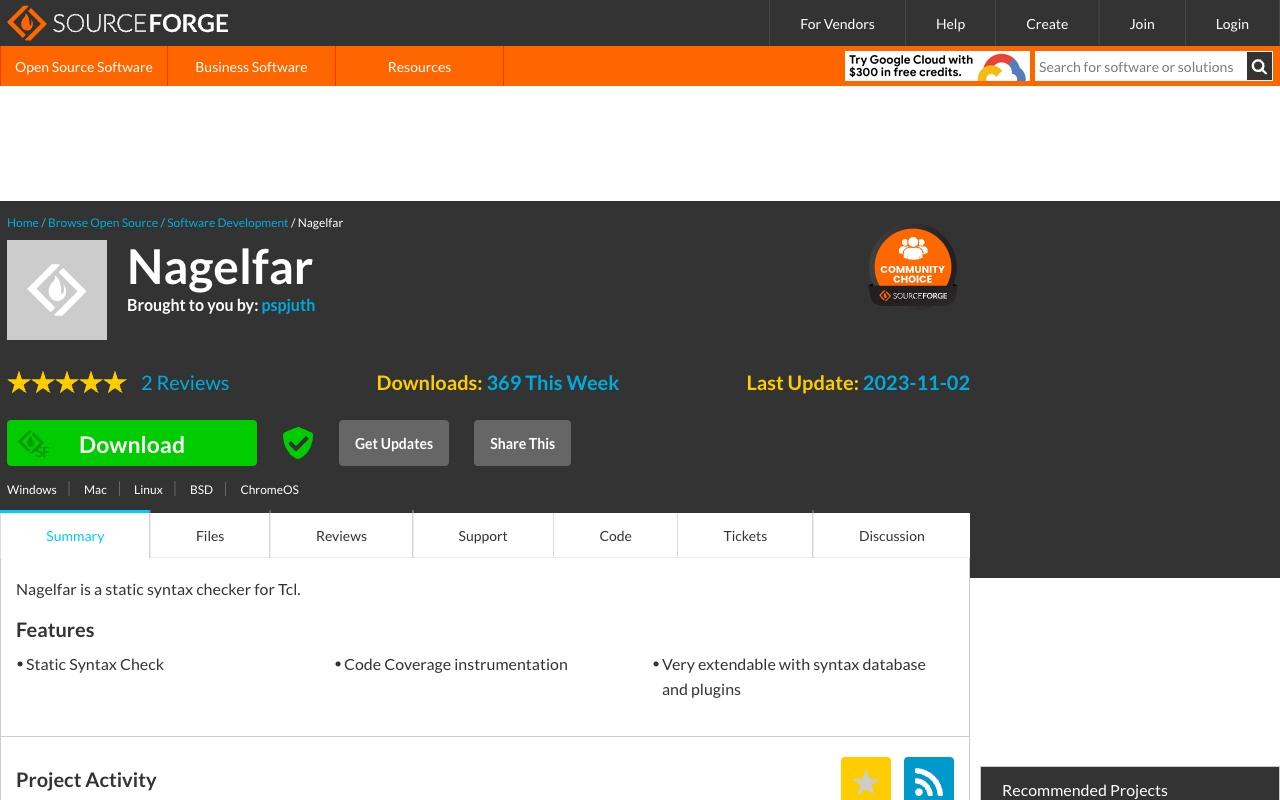Click the Code Coverage instrumentation feature
This screenshot has width=1280, height=800.
tap(456, 664)
